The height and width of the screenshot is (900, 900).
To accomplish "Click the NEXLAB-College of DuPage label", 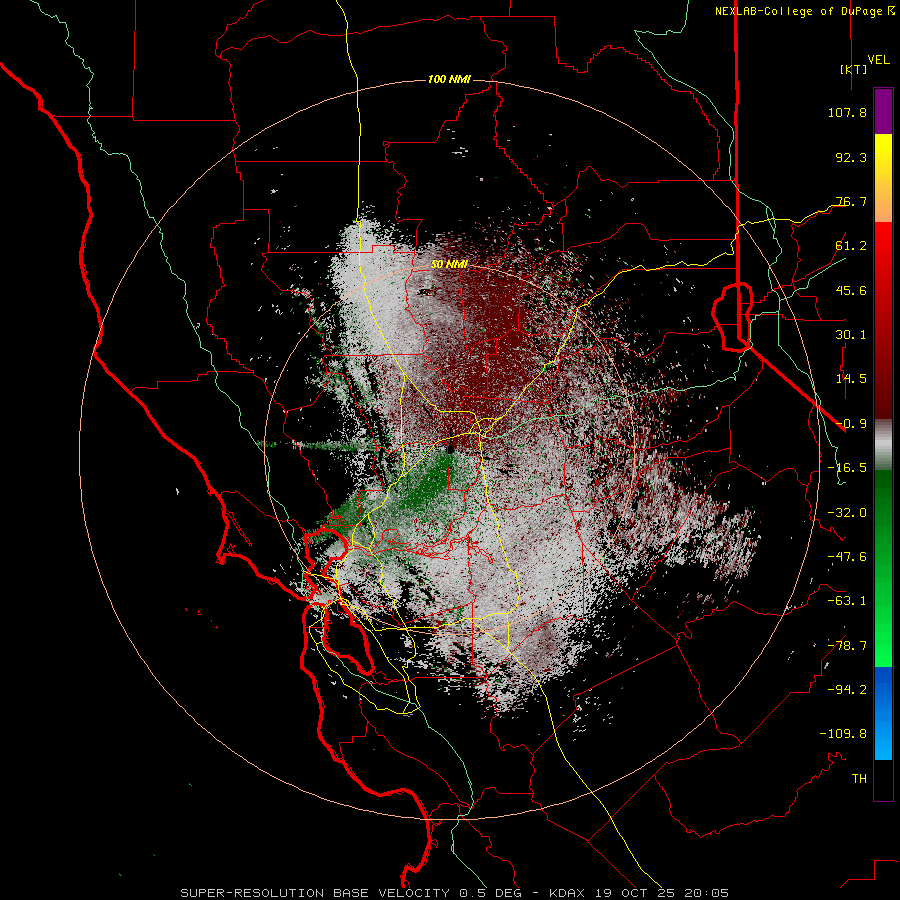I will click(799, 11).
